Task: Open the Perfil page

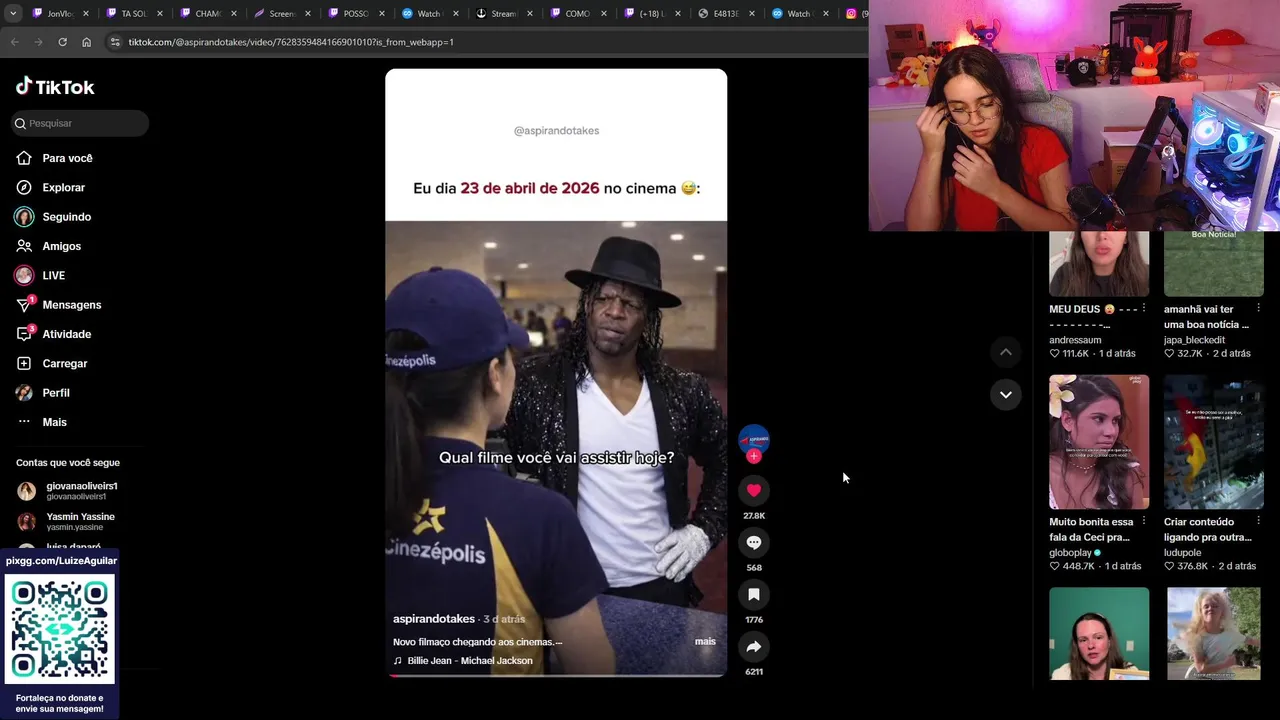Action: tap(43, 393)
